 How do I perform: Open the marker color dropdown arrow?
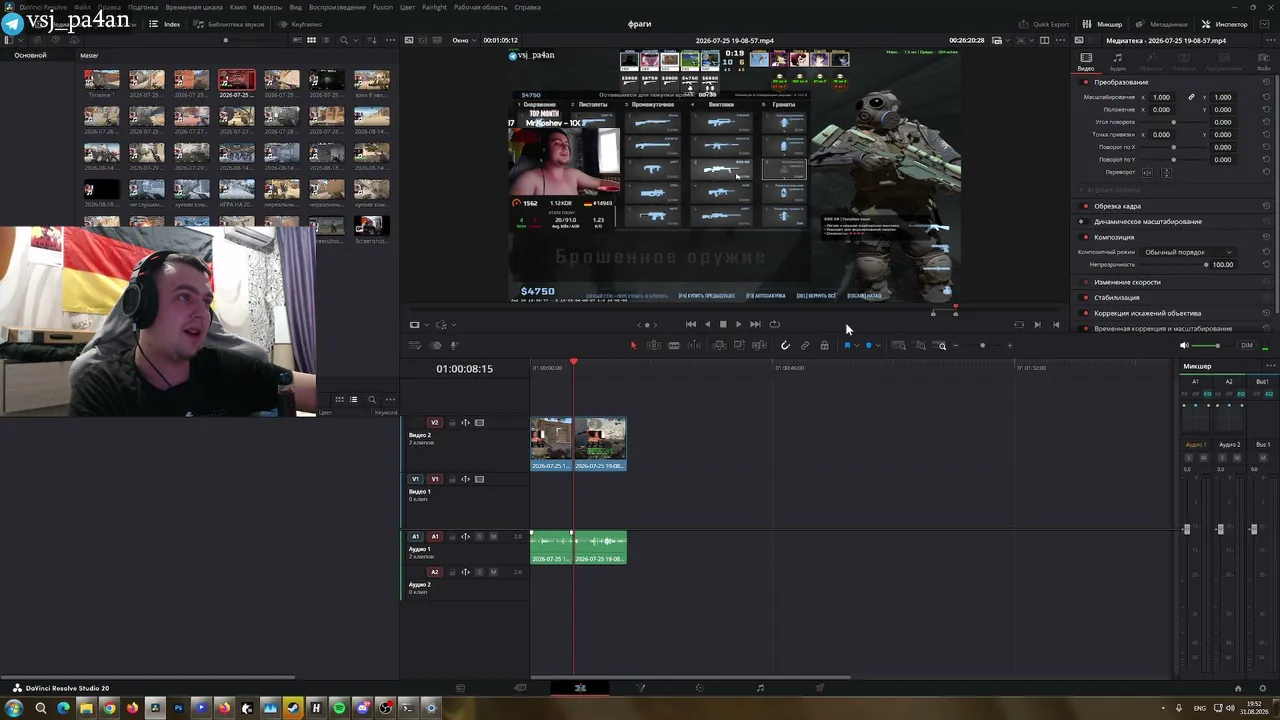[x=878, y=346]
